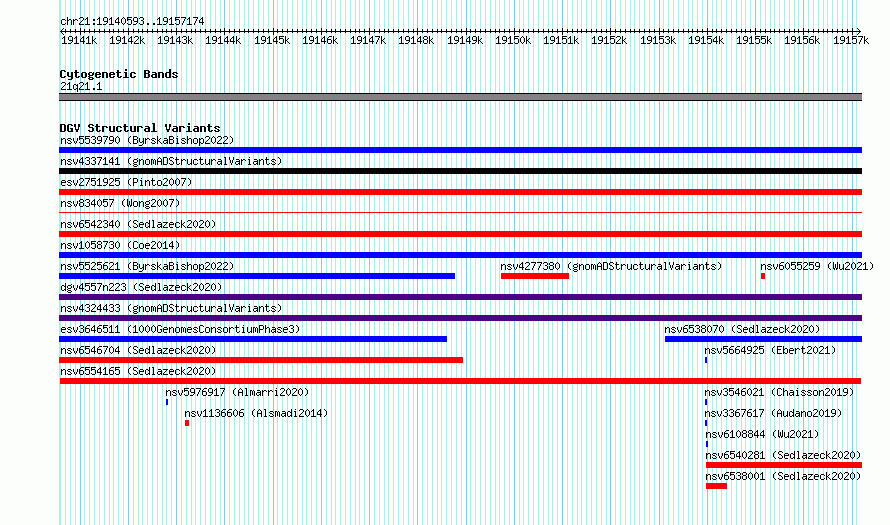
Task: Click the 19155k ruler tick label
Action: pyautogui.click(x=754, y=40)
